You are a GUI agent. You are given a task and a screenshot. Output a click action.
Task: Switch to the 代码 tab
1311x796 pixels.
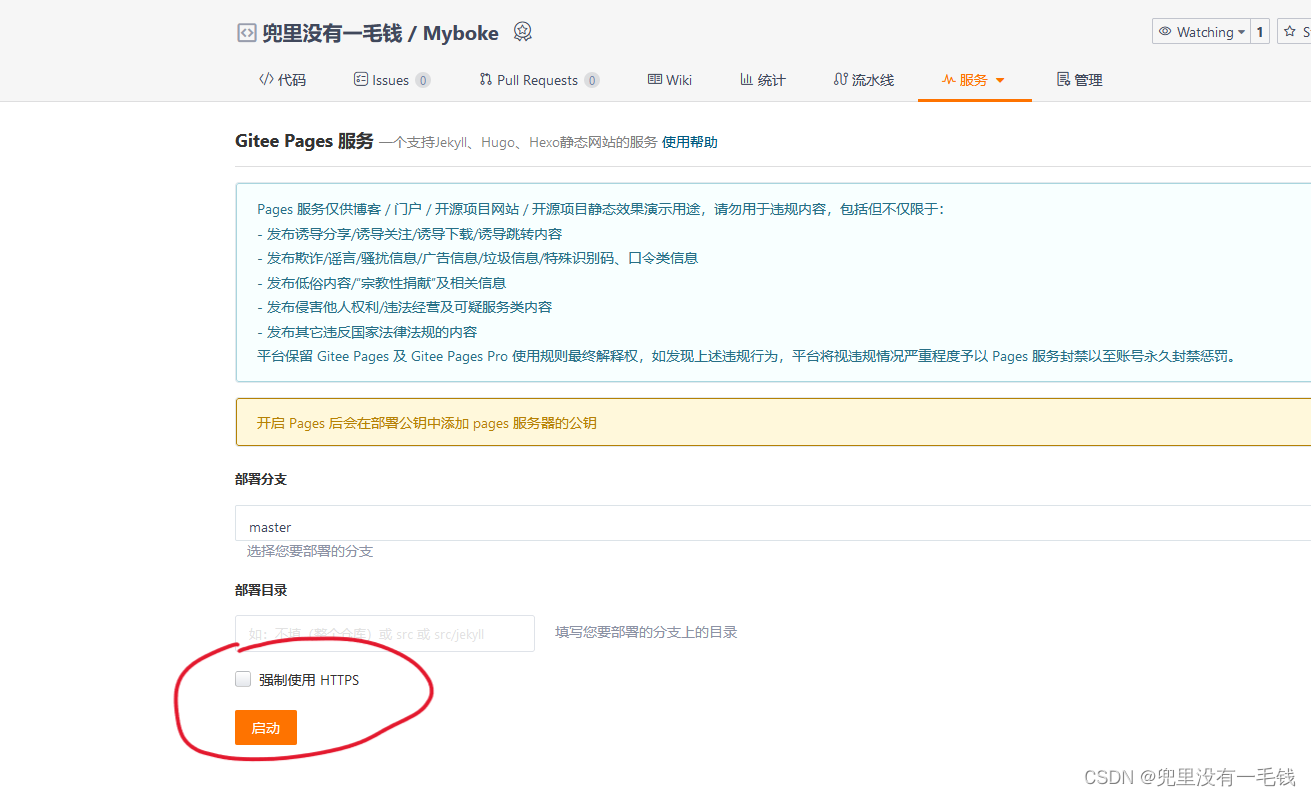(282, 80)
